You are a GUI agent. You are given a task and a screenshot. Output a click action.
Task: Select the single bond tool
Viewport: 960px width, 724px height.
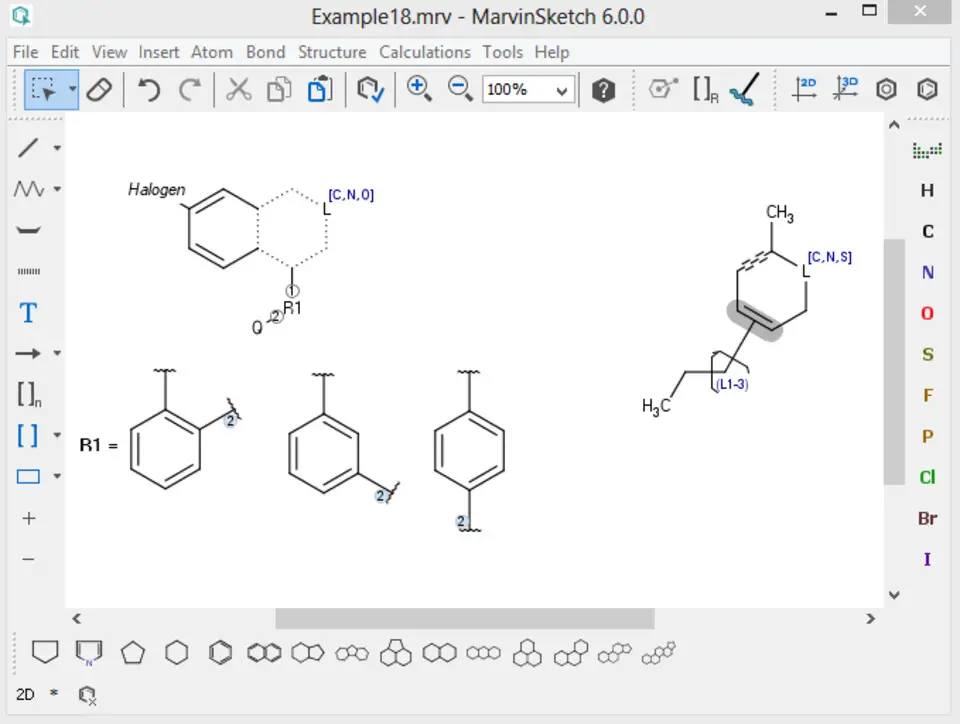coord(28,147)
